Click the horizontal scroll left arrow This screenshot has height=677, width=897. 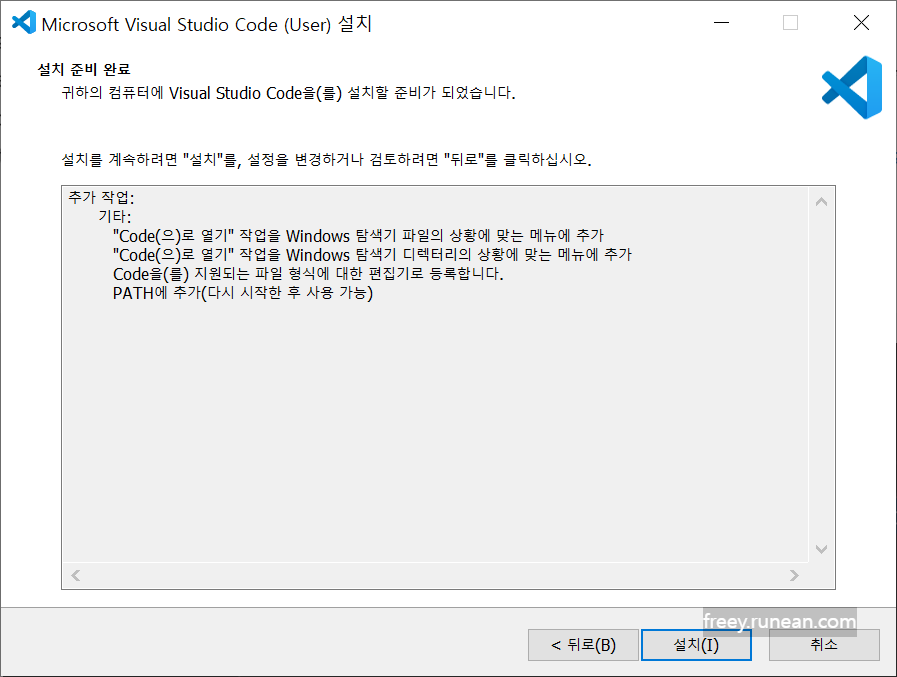[x=76, y=575]
